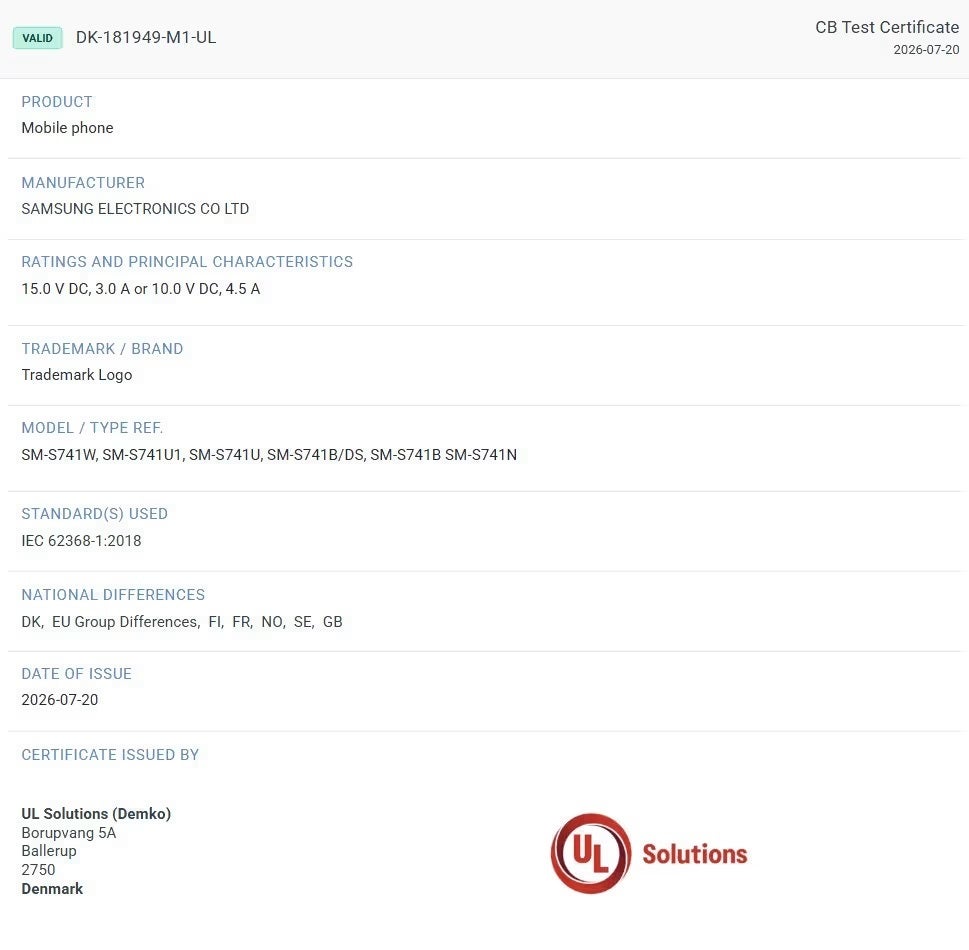Click the TRADEMARK / BRAND label

103,349
